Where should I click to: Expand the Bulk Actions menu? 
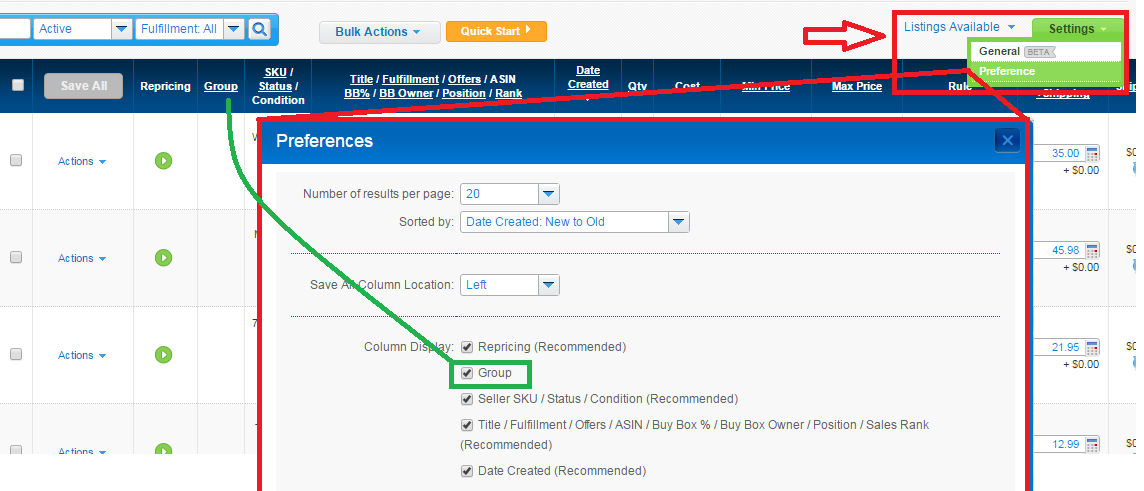click(379, 32)
